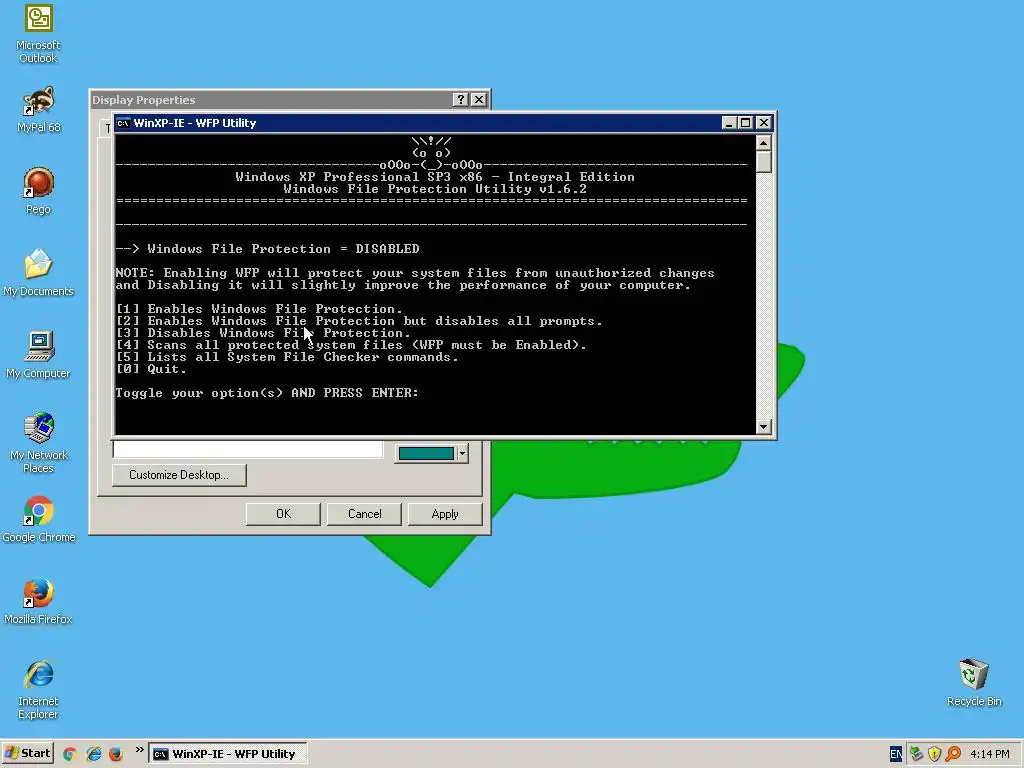The width and height of the screenshot is (1024, 768).
Task: Click console scrollbar up arrow
Action: click(x=763, y=142)
